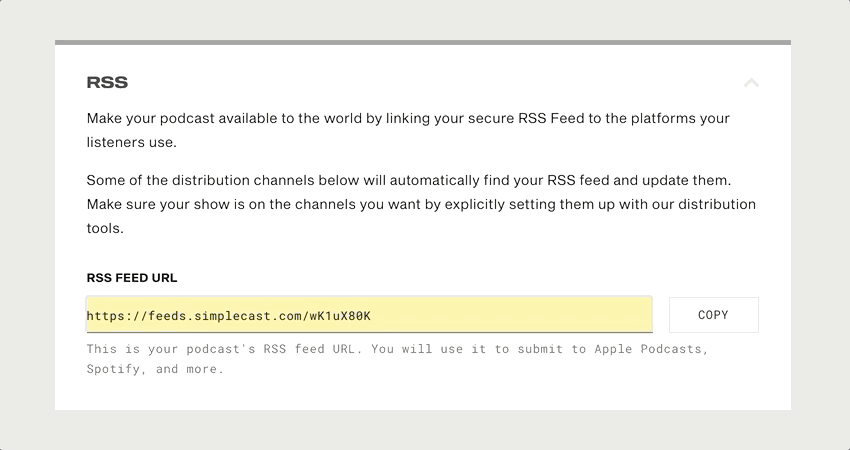850x450 pixels.
Task: Select the RSS section heading
Action: coord(107,82)
